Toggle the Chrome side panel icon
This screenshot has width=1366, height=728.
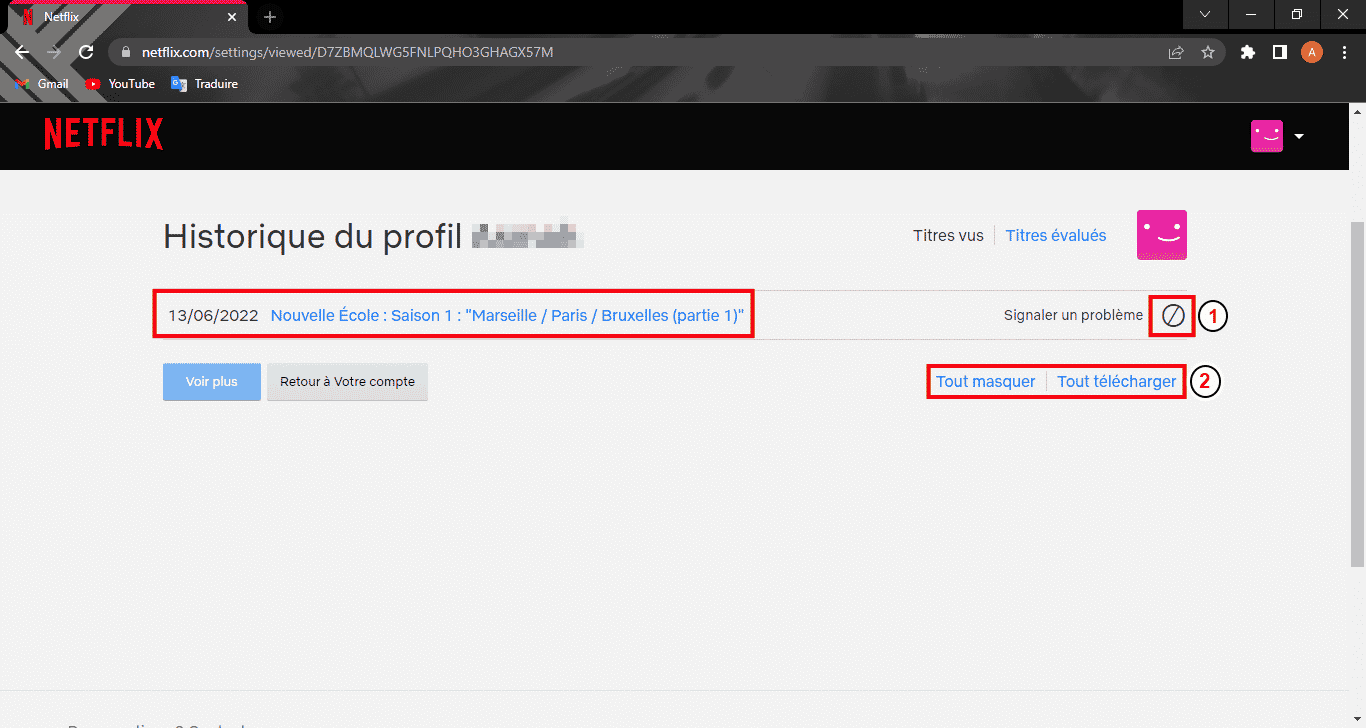pos(1279,52)
